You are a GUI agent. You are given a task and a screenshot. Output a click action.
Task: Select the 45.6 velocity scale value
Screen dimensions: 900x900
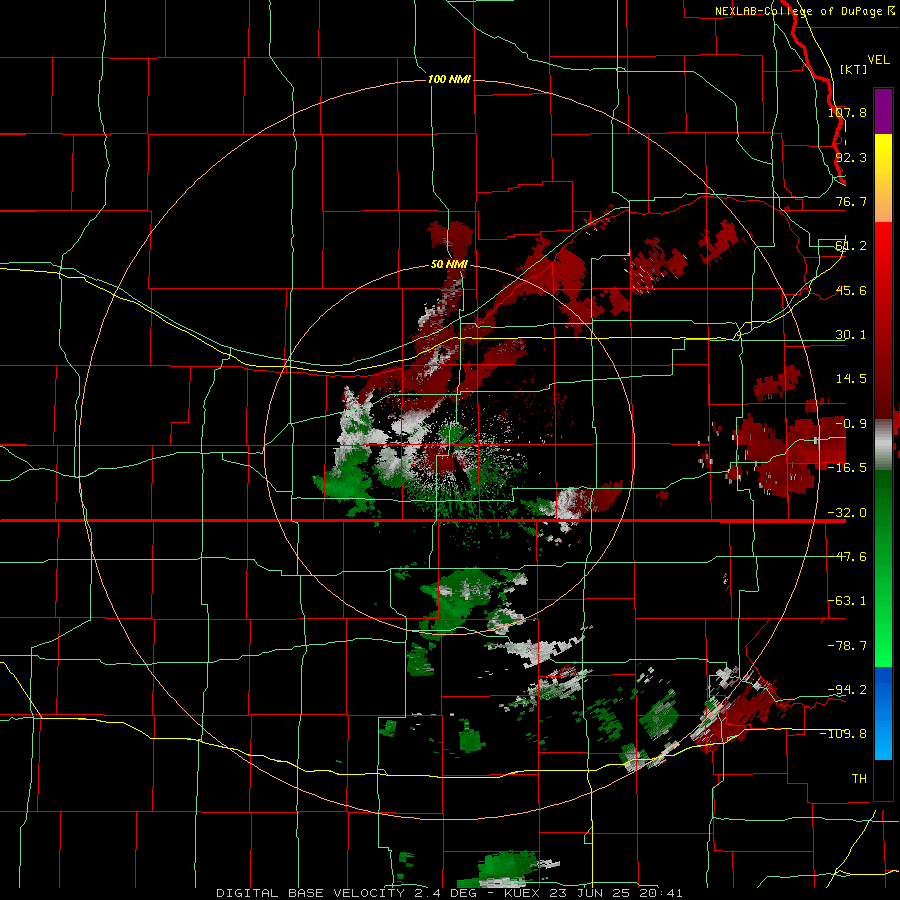(x=851, y=290)
